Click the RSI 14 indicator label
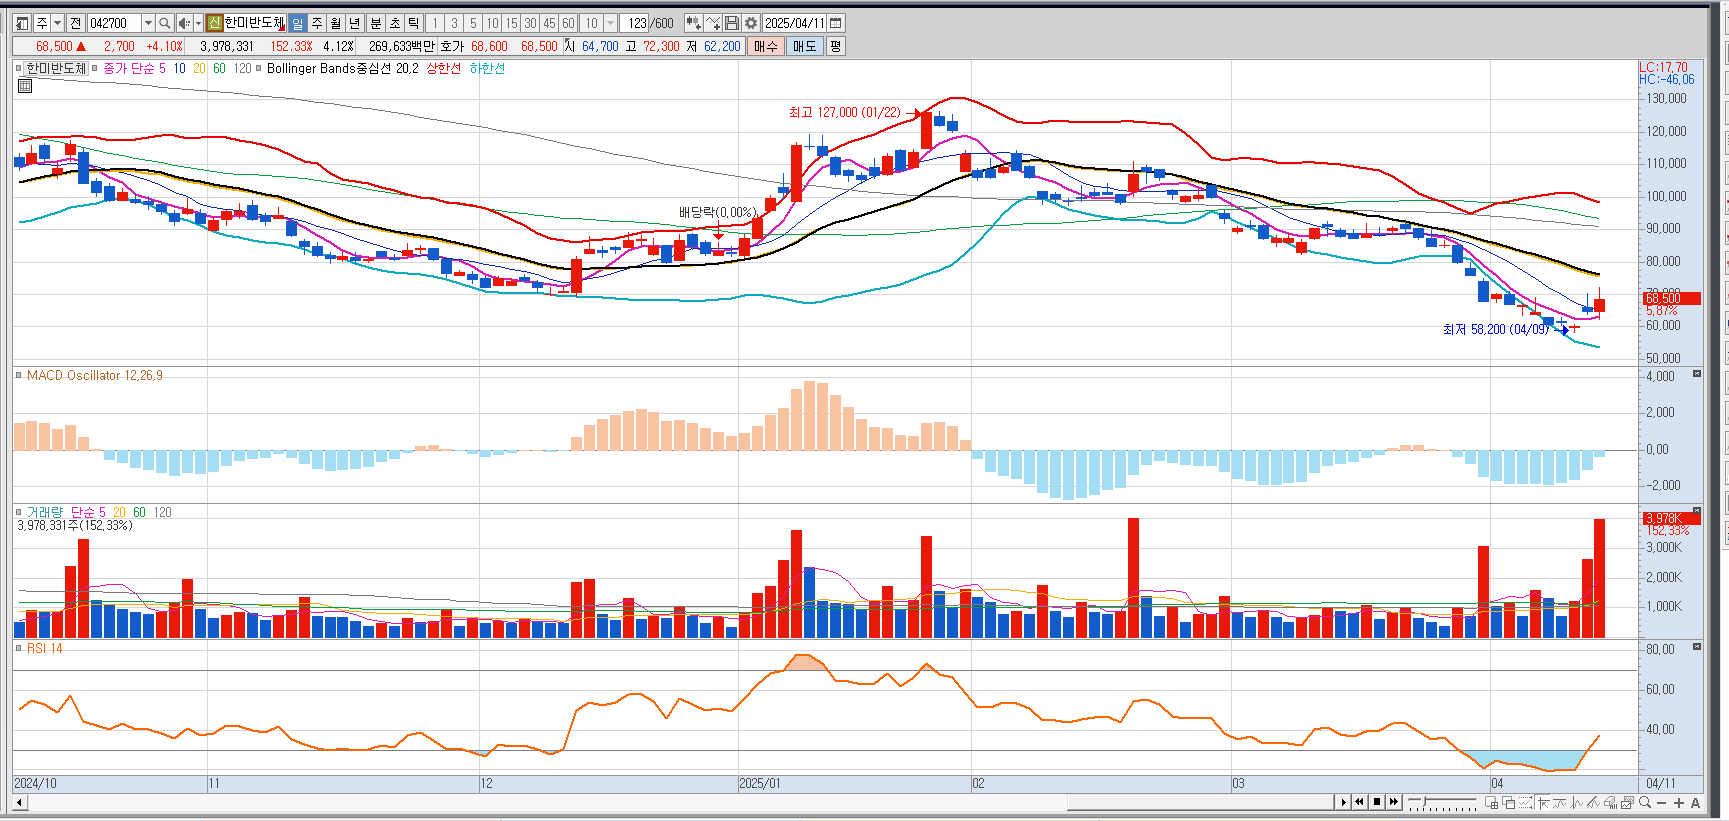Image resolution: width=1729 pixels, height=821 pixels. click(x=45, y=649)
